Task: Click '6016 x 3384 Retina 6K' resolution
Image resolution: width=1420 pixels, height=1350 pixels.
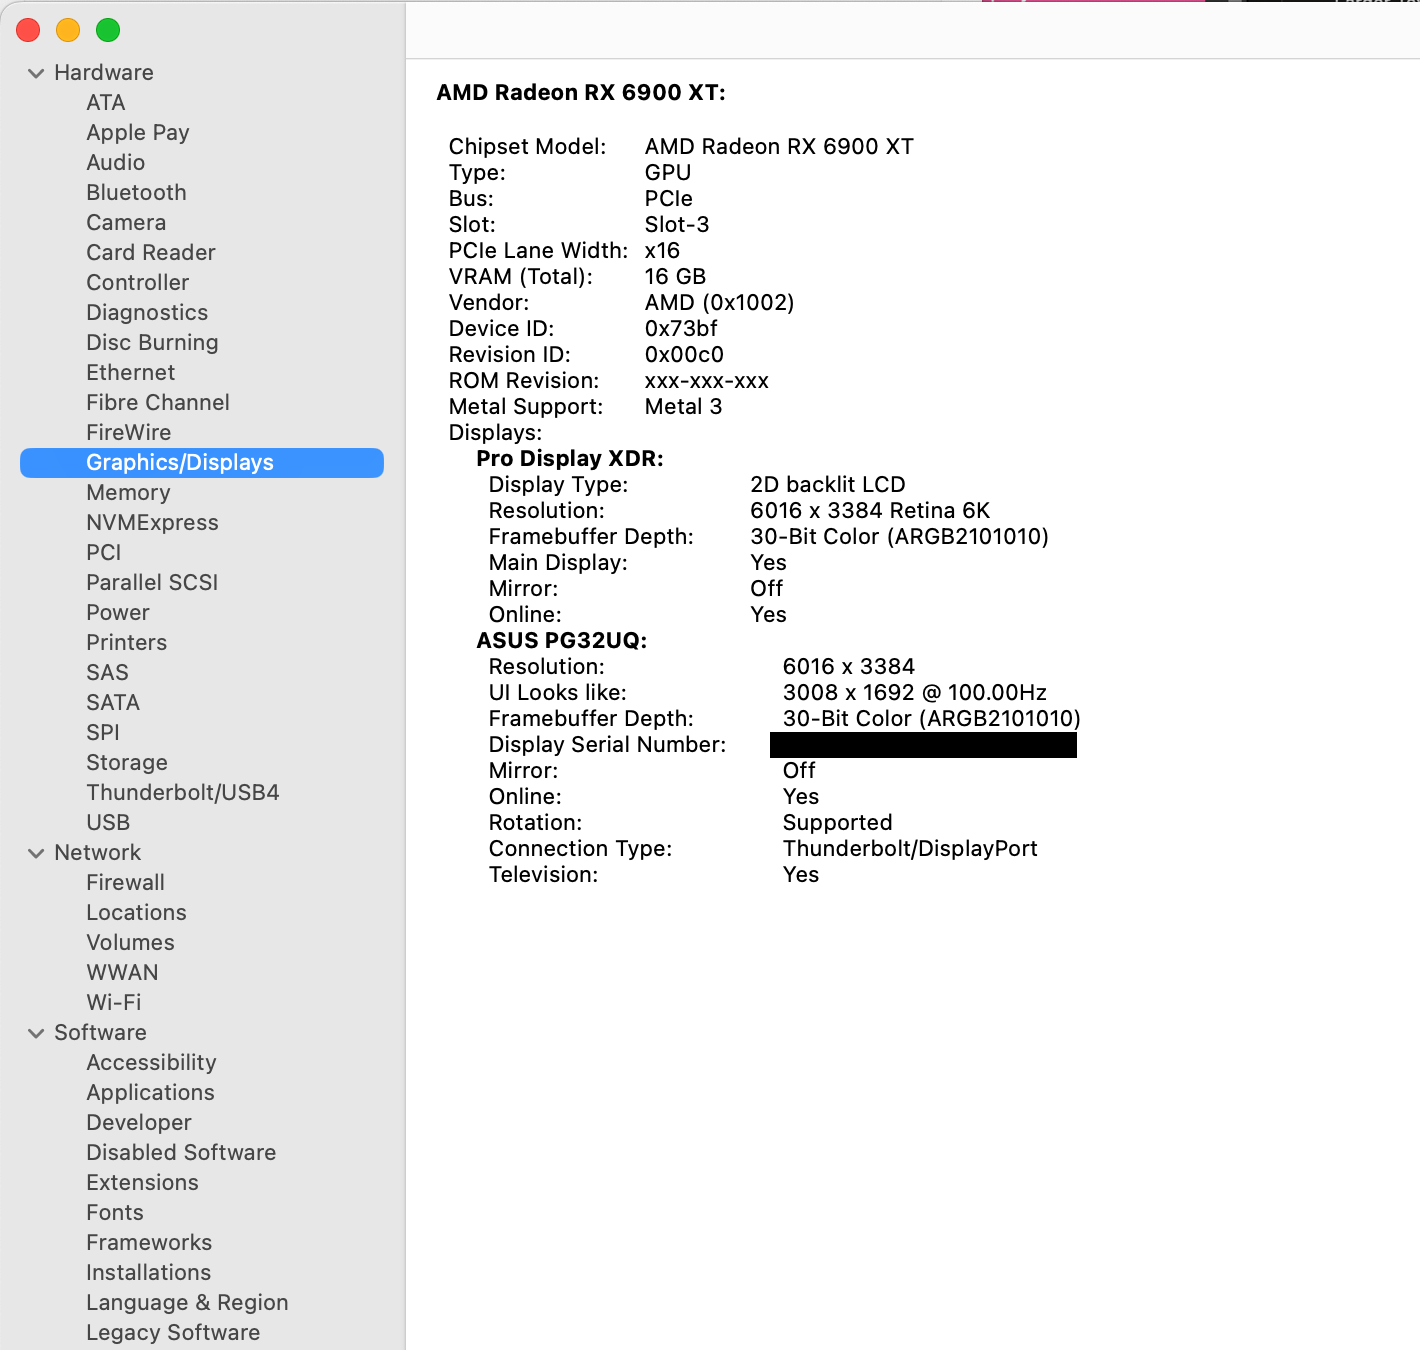Action: [870, 511]
